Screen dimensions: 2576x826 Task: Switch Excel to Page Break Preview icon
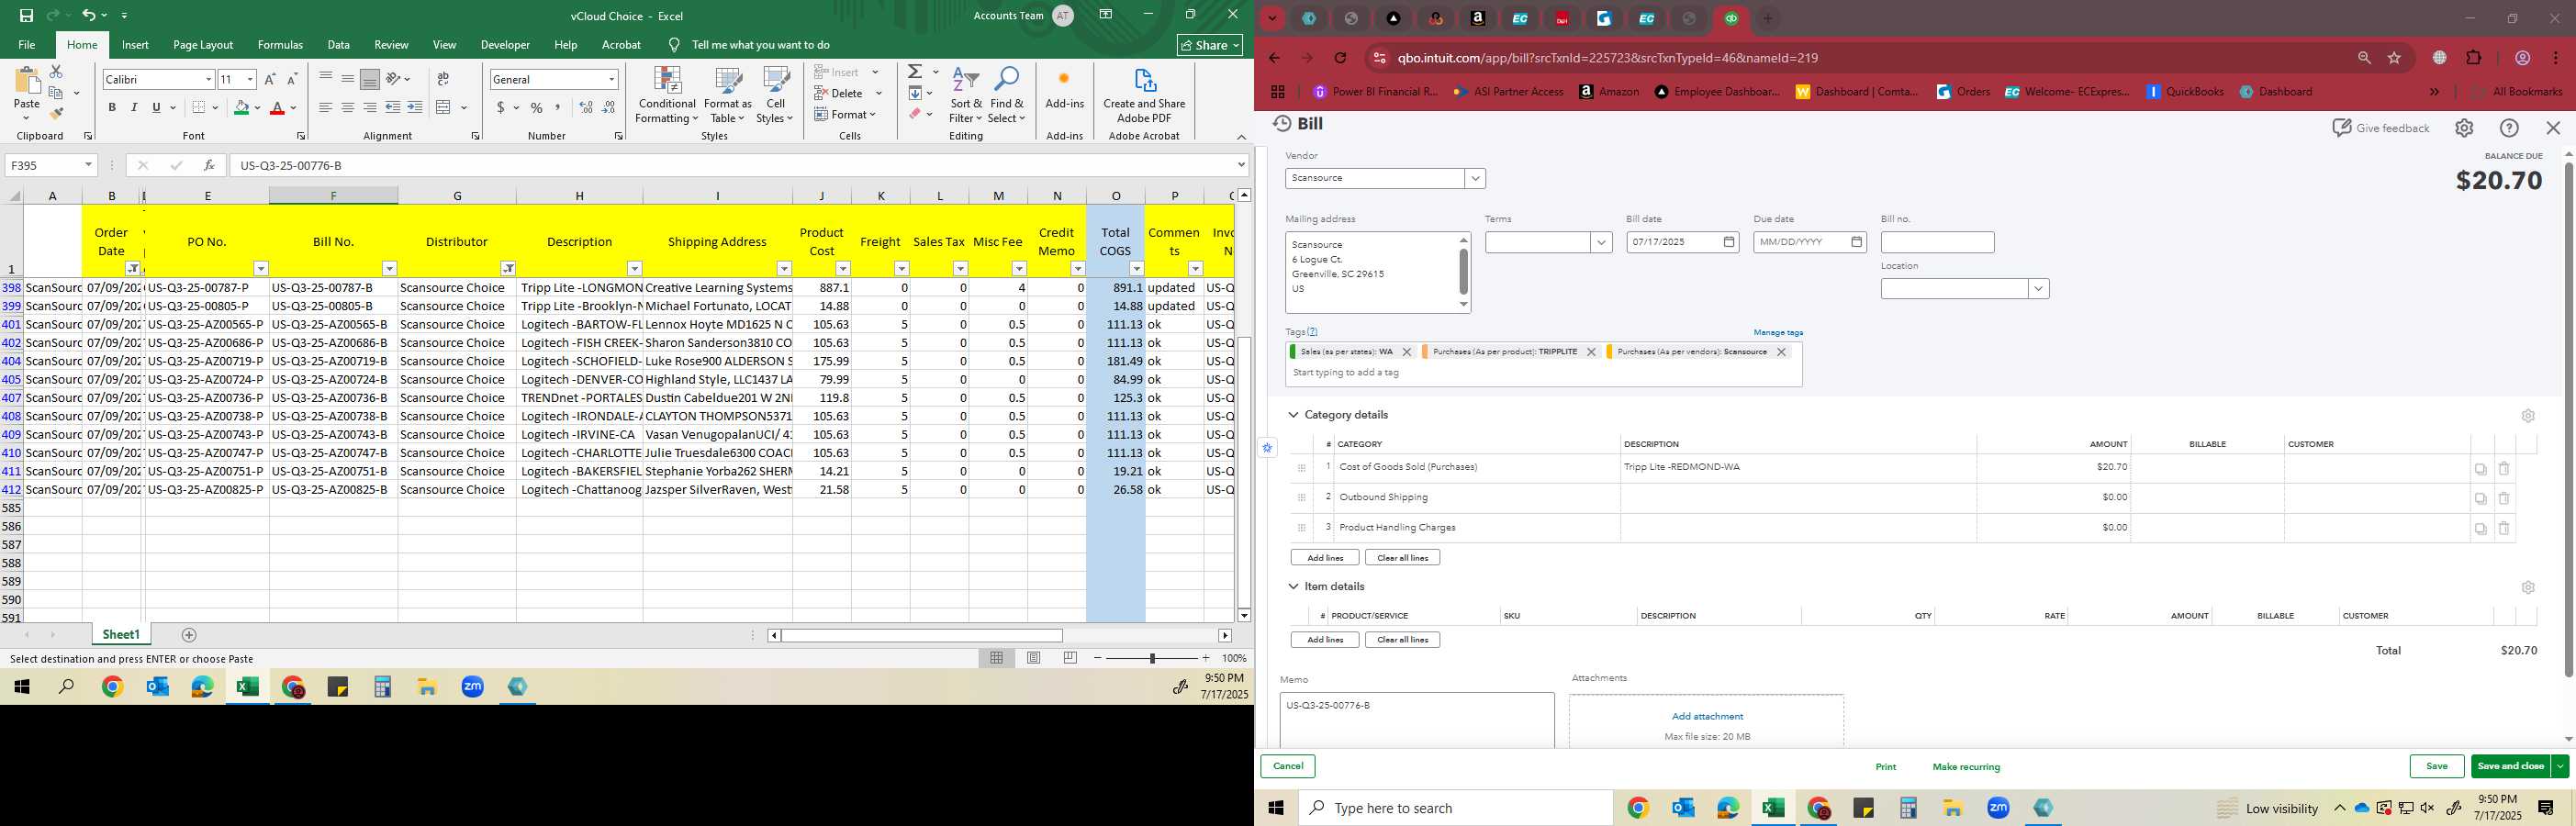1071,658
